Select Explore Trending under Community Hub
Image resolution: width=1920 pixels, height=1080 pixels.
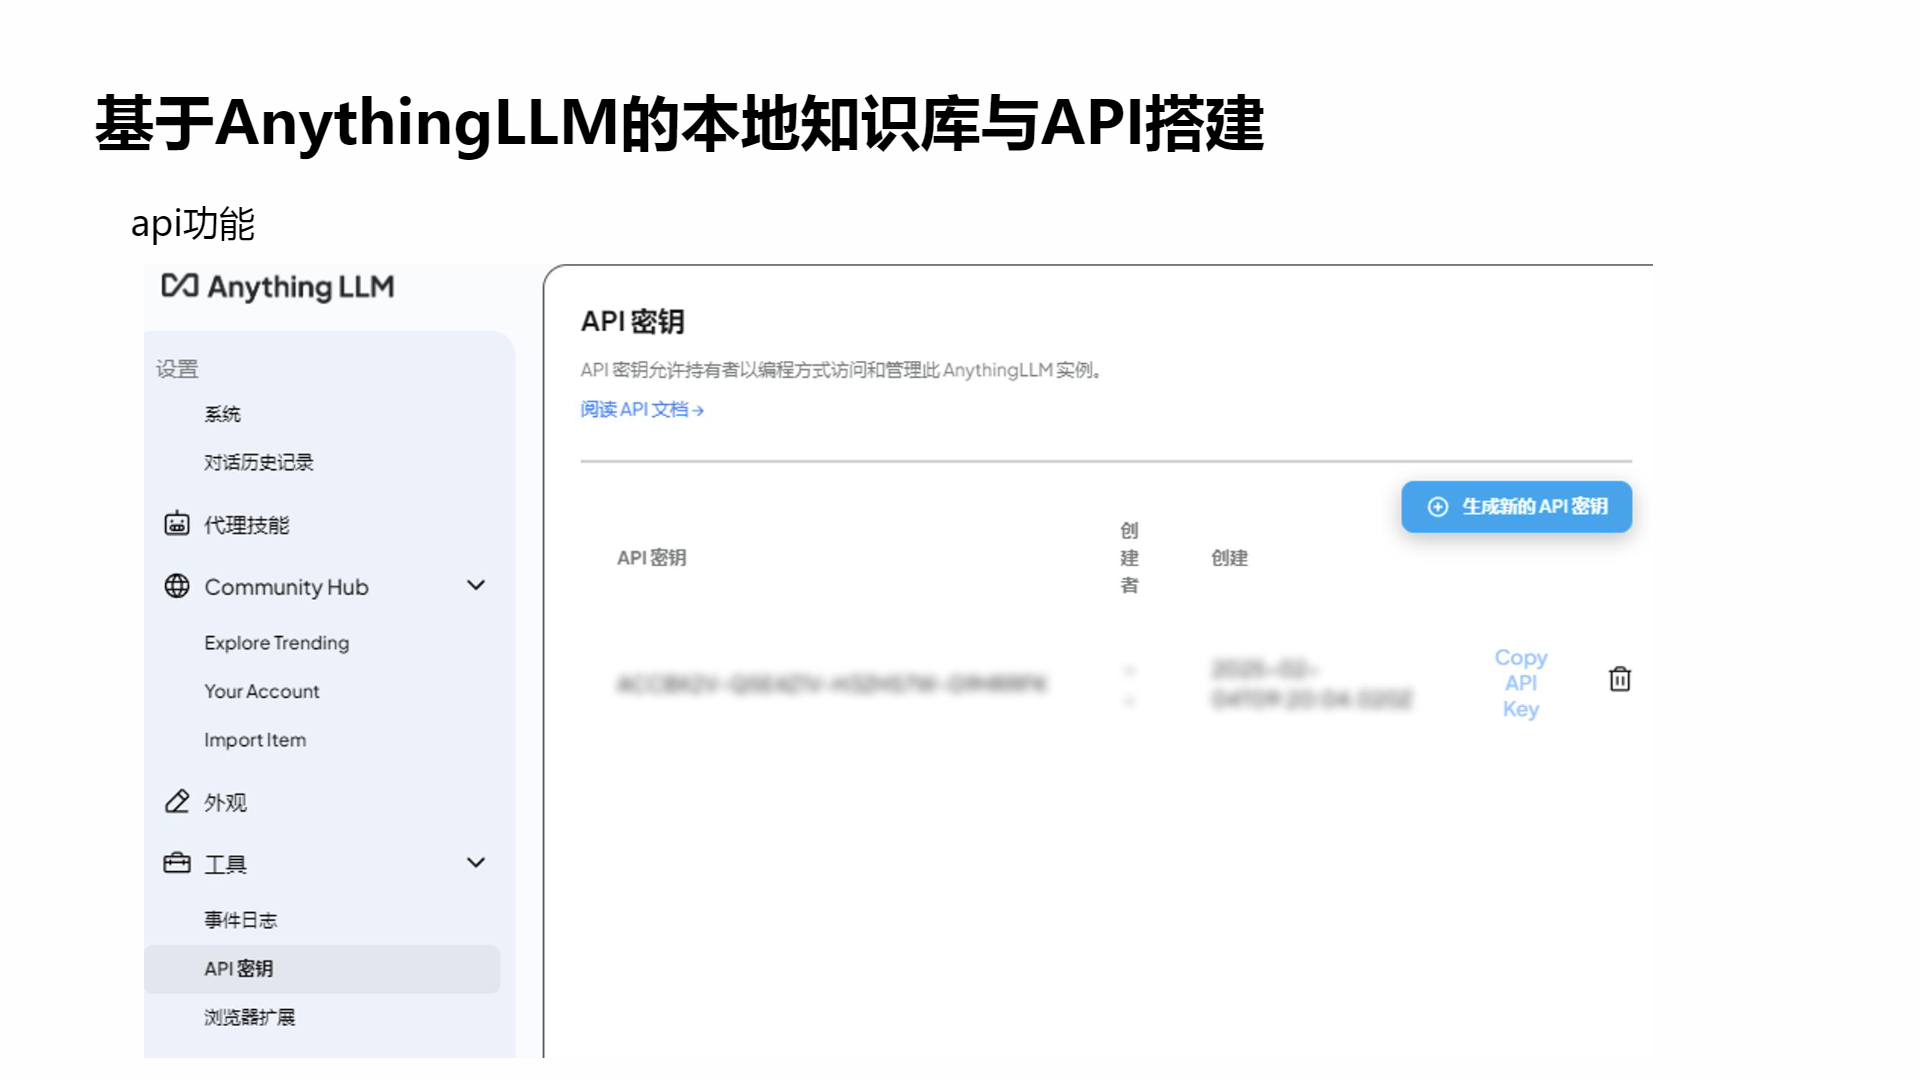tap(277, 643)
